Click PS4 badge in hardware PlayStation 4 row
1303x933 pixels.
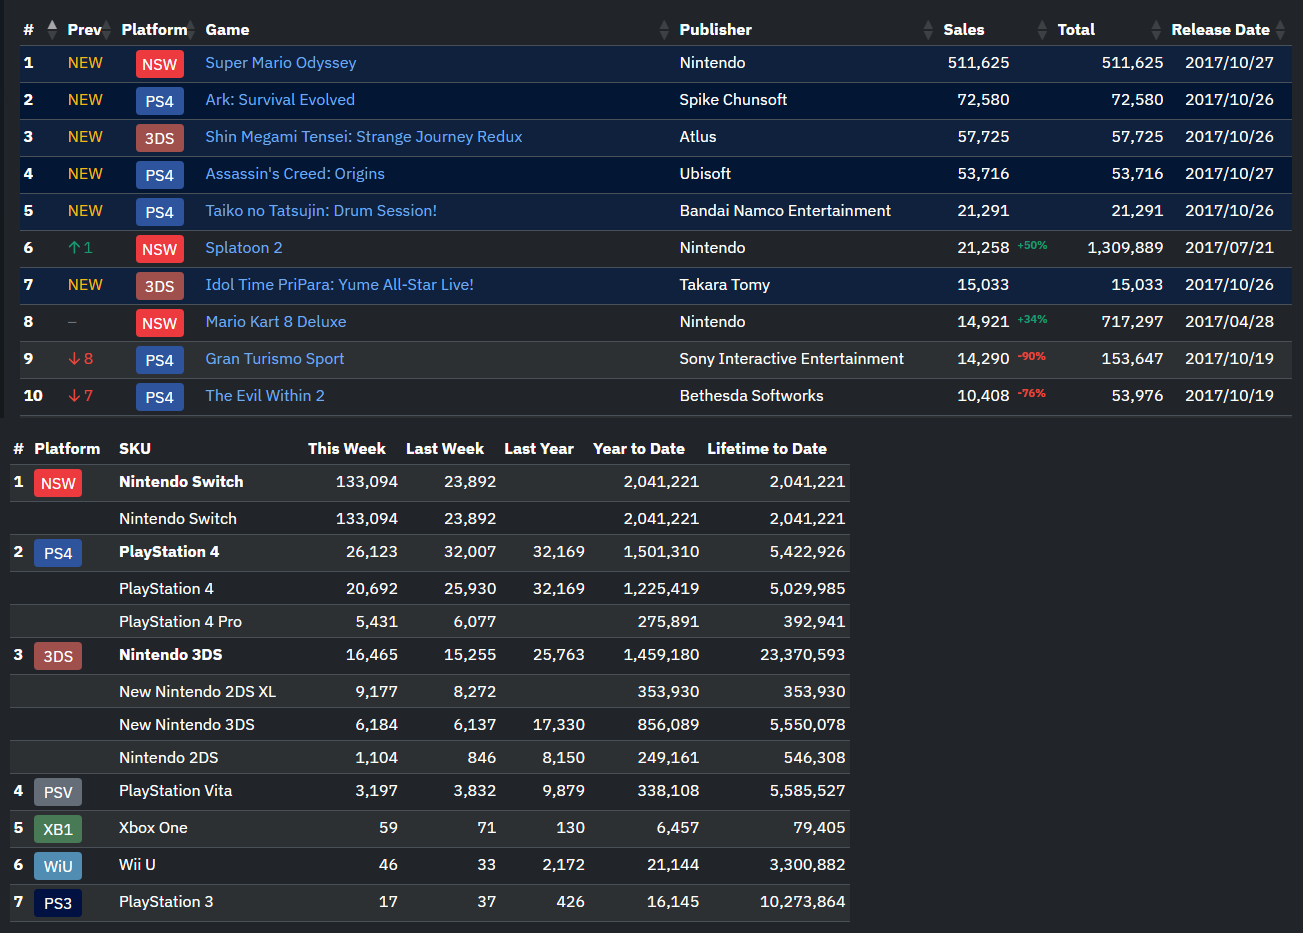pyautogui.click(x=58, y=554)
